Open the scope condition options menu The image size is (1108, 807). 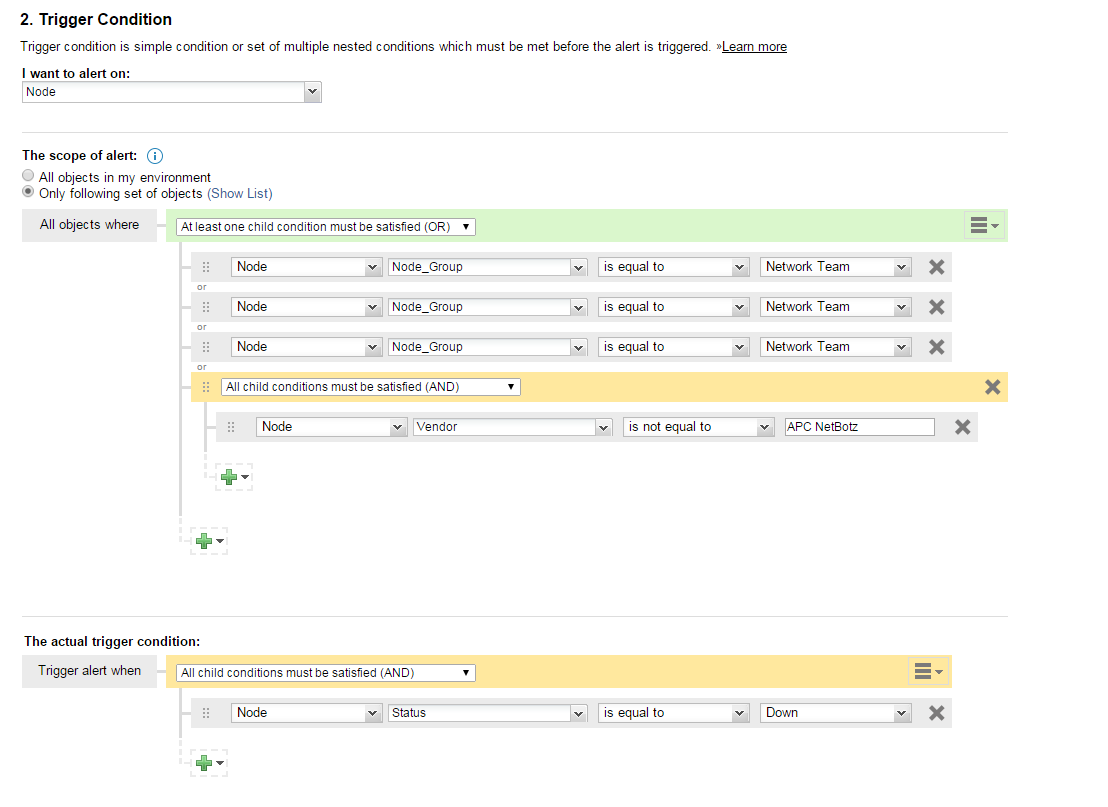coord(983,226)
